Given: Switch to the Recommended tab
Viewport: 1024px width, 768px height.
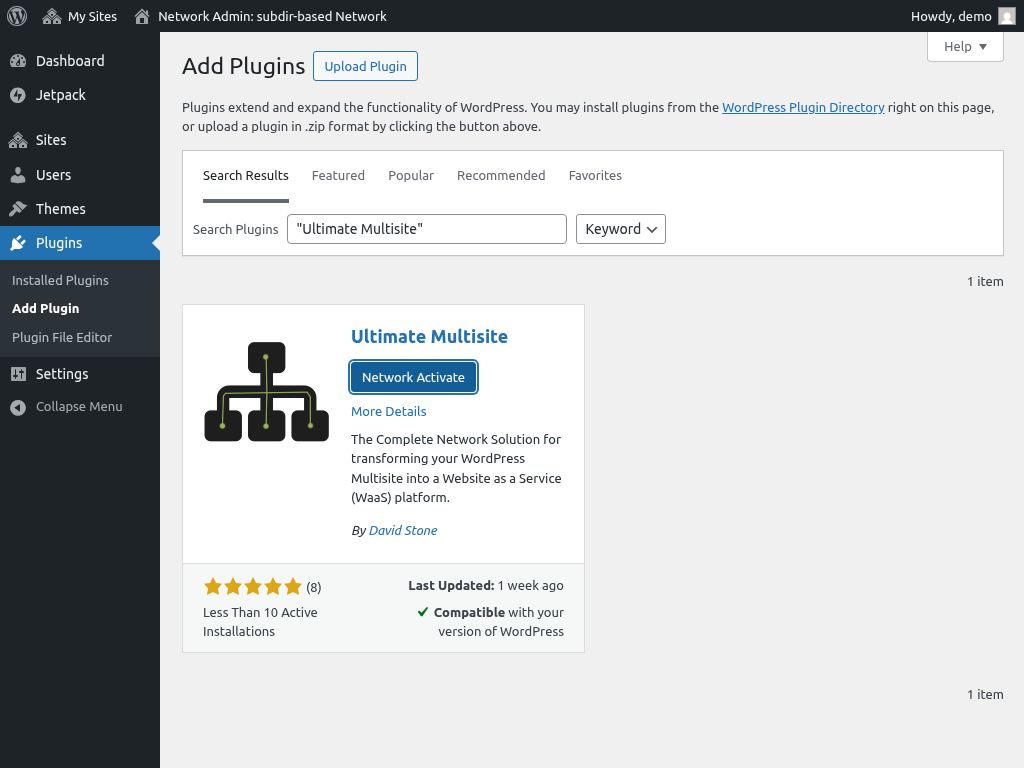Looking at the screenshot, I should coord(501,176).
